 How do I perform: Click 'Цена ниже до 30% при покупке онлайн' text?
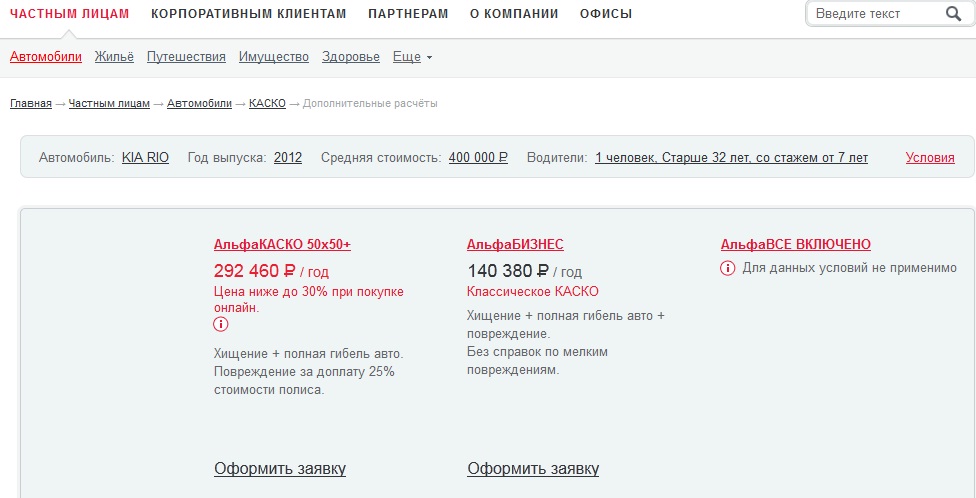309,299
